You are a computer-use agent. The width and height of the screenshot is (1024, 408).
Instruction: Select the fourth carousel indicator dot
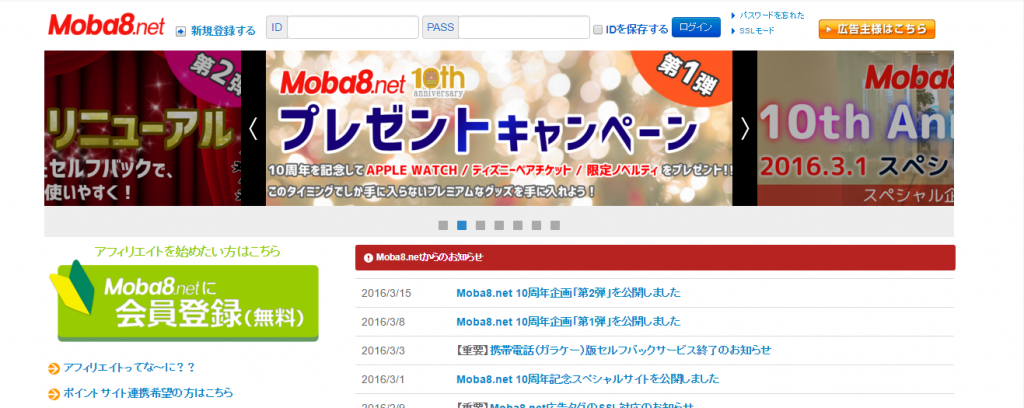[x=499, y=225]
